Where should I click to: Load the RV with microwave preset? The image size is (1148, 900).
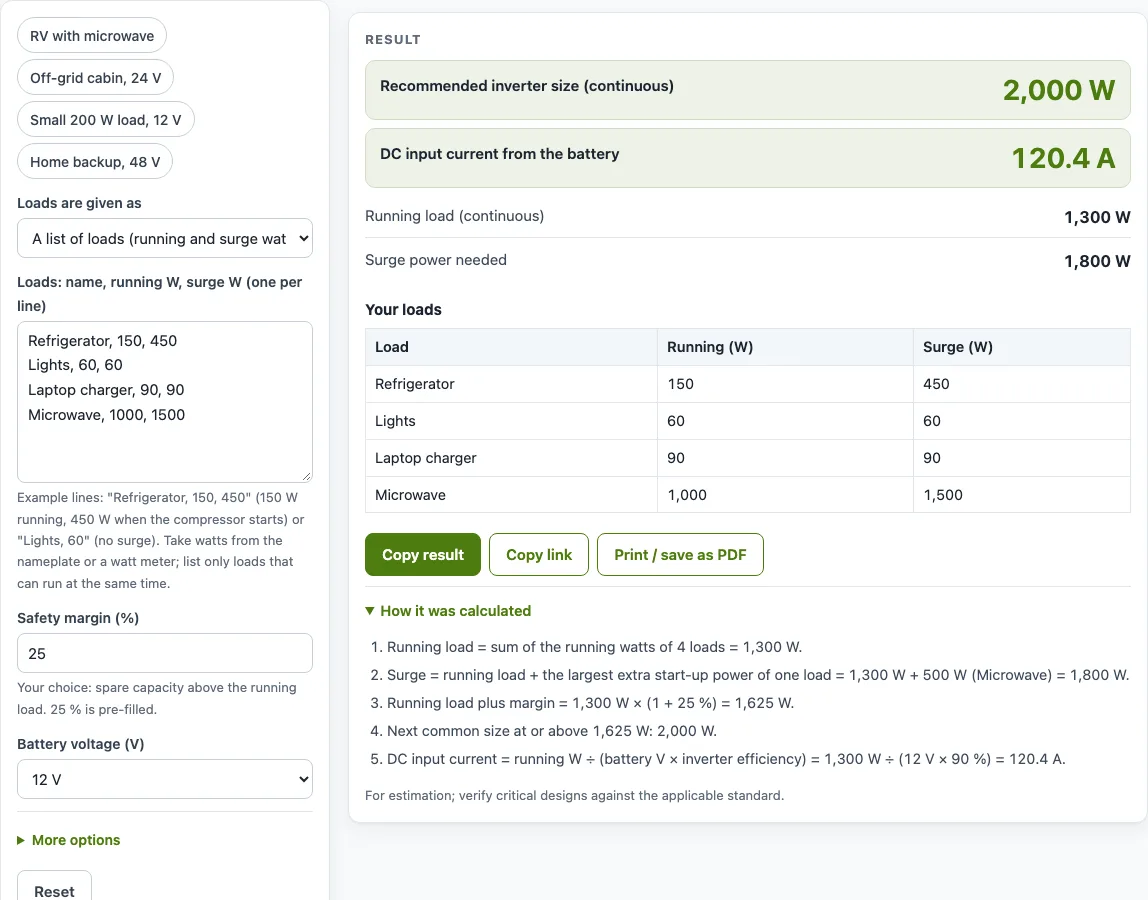tap(92, 36)
